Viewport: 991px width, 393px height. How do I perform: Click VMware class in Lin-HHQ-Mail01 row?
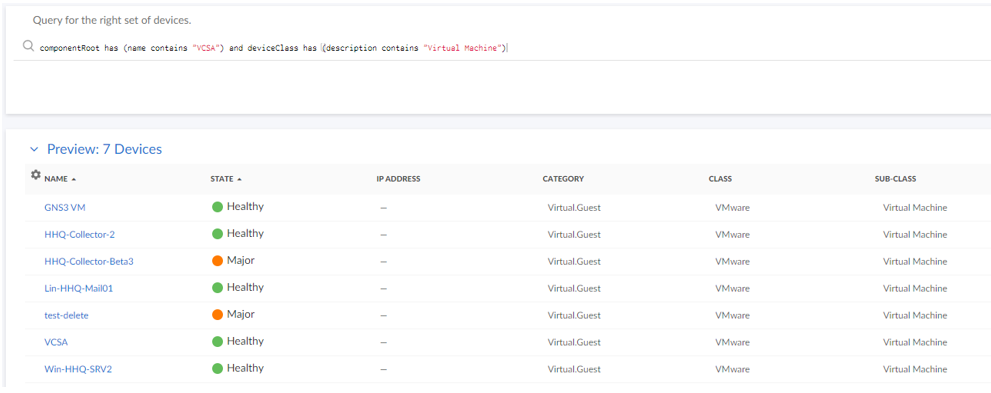click(733, 288)
